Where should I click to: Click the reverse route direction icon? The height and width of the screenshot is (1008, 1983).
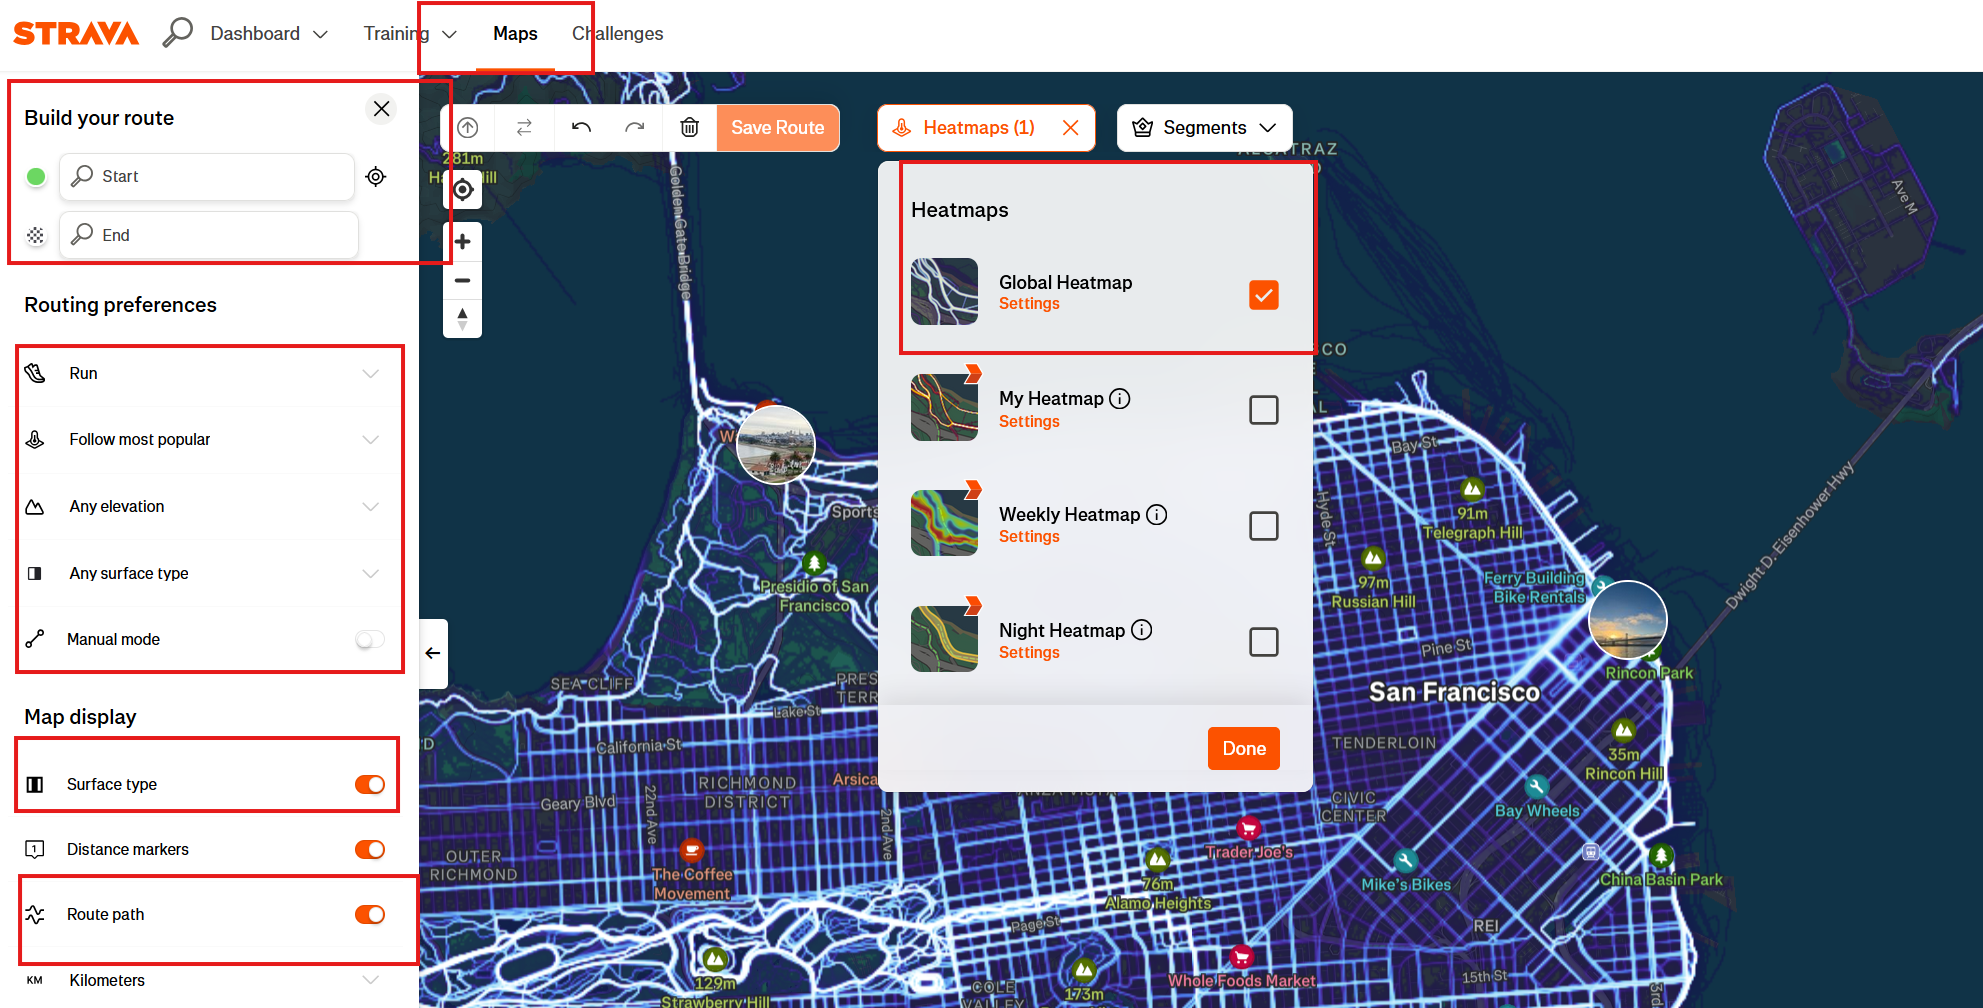(523, 127)
